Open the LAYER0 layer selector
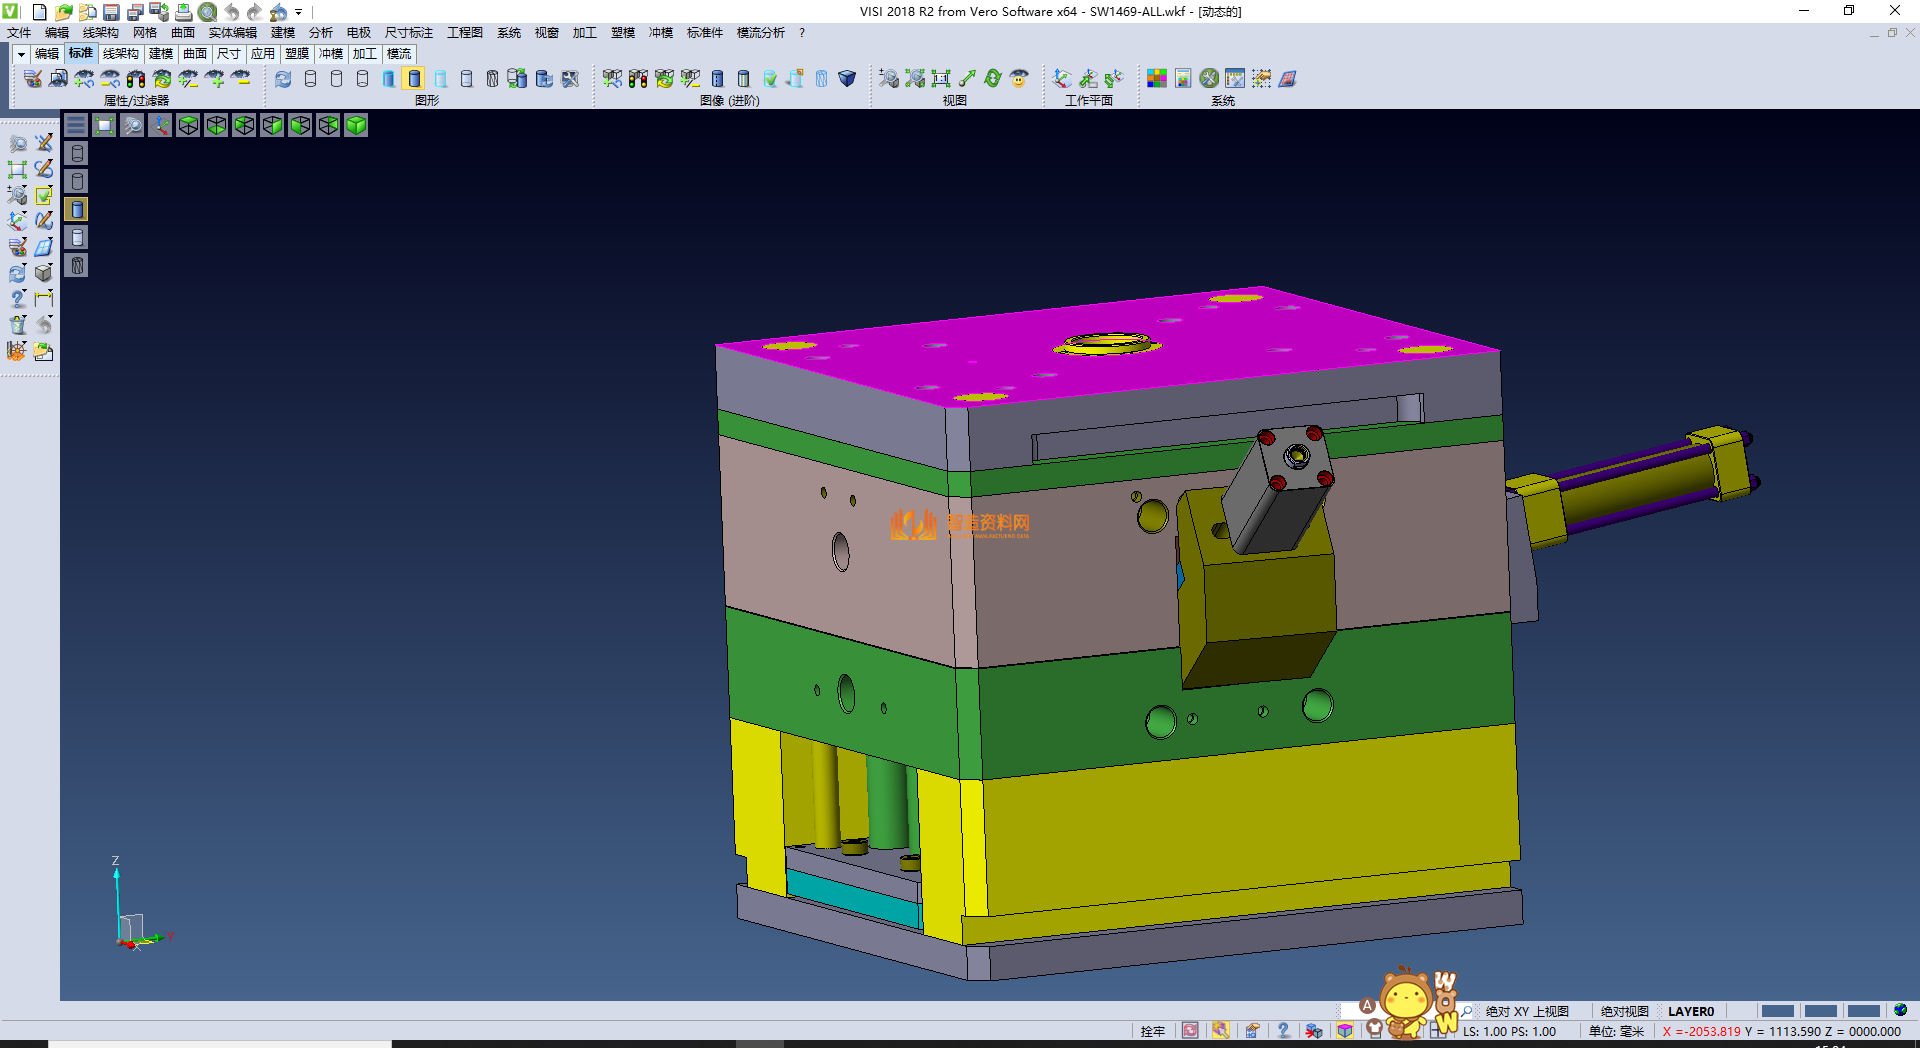The height and width of the screenshot is (1048, 1920). coord(1690,1011)
